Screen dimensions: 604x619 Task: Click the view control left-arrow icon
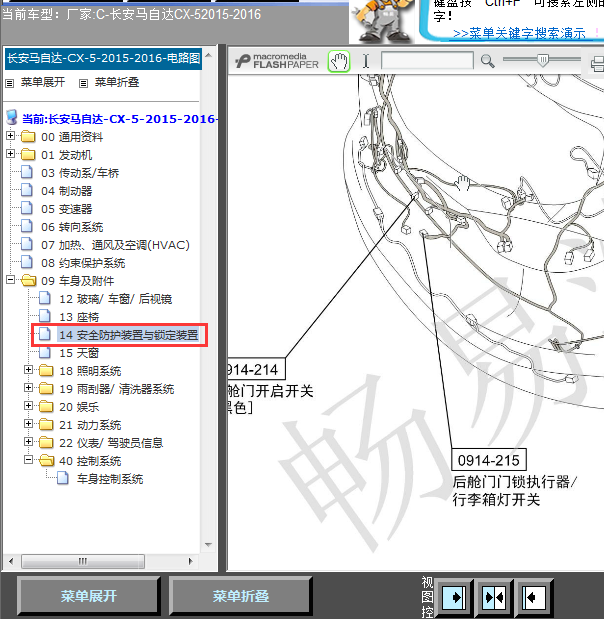pos(534,597)
